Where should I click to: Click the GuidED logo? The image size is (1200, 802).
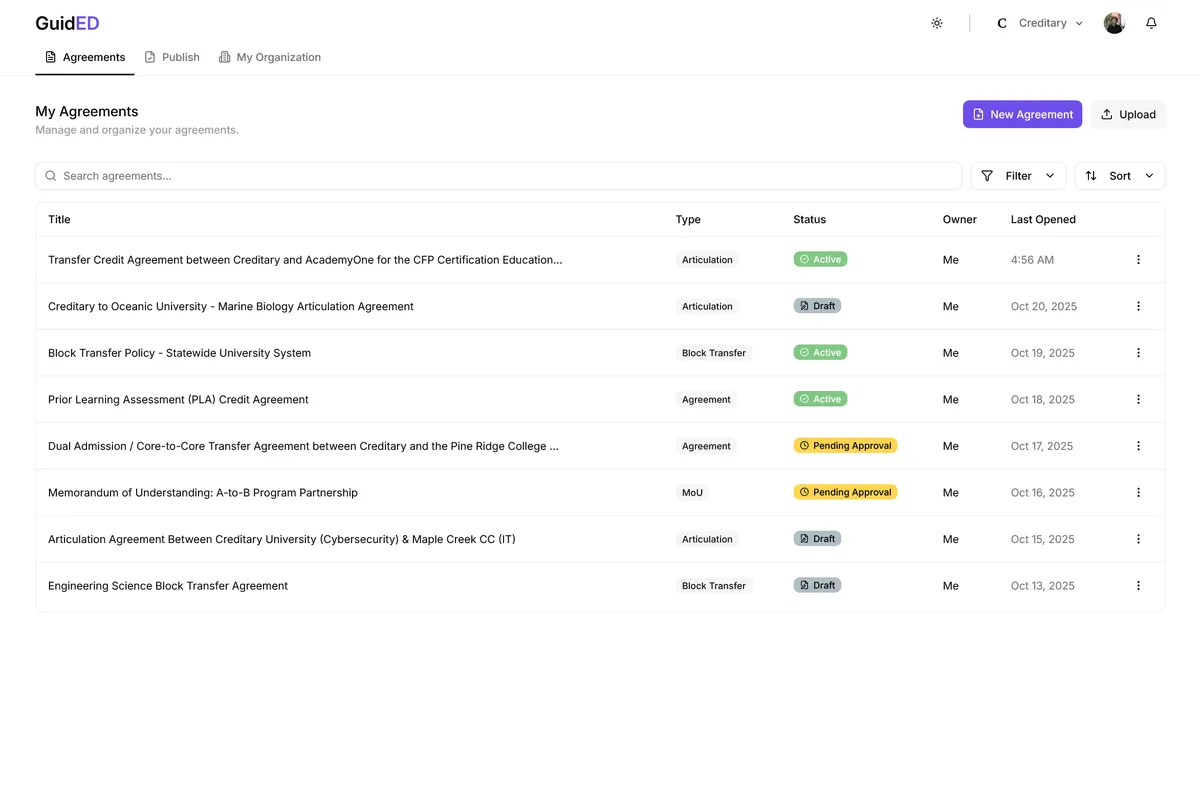tap(67, 23)
